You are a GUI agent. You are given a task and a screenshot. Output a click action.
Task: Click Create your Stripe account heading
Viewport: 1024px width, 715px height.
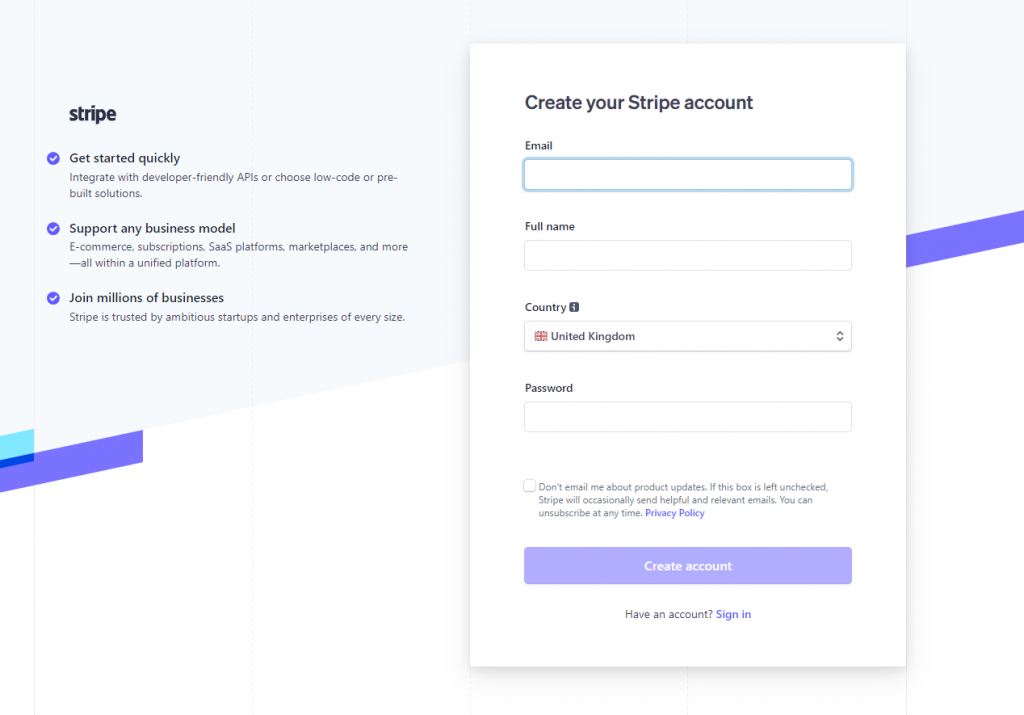[x=639, y=103]
